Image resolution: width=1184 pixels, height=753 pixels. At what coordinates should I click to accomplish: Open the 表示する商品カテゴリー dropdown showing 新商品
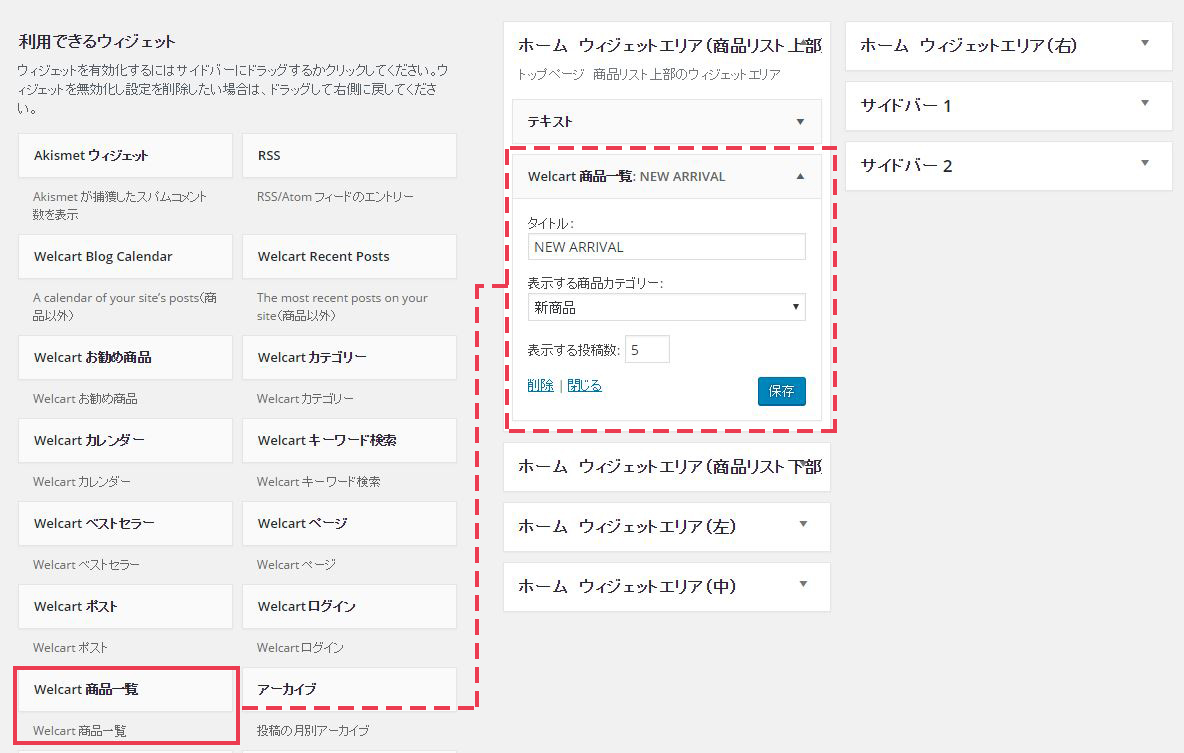click(667, 307)
